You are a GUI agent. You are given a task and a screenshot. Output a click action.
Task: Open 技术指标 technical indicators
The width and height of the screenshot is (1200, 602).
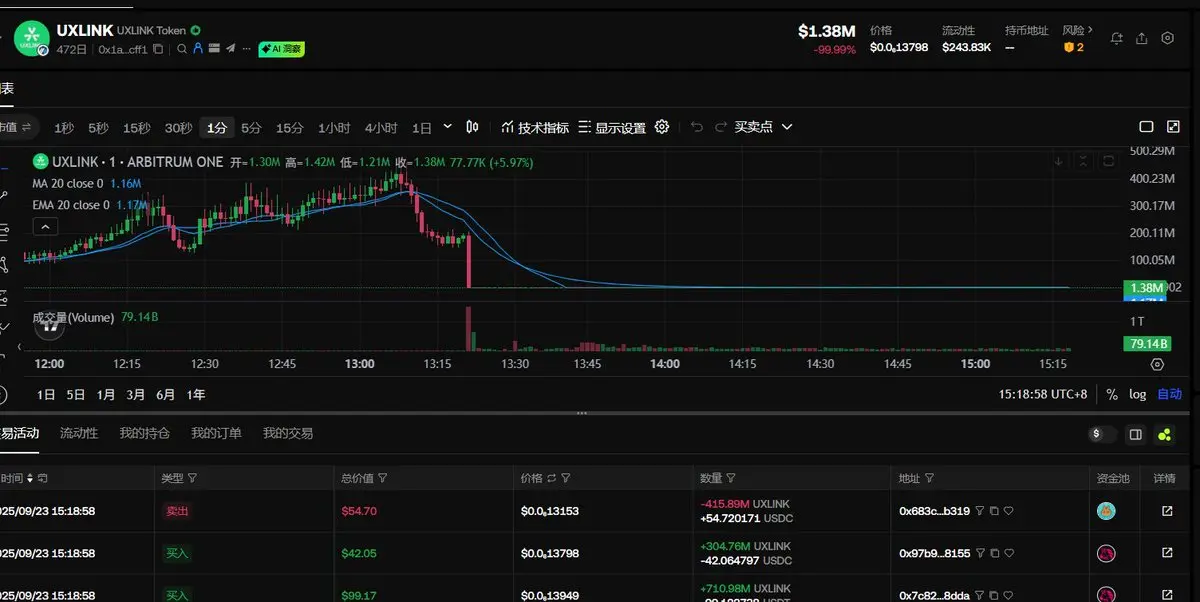coord(535,128)
